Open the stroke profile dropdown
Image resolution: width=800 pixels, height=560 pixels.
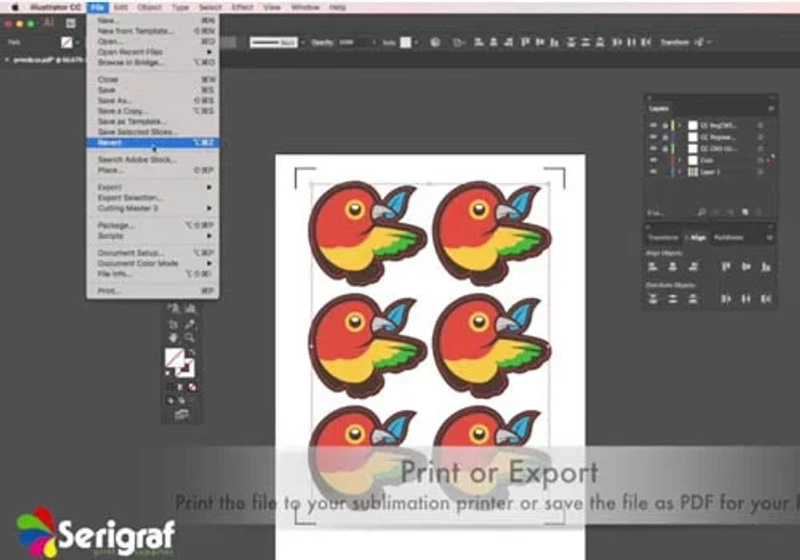pos(303,42)
